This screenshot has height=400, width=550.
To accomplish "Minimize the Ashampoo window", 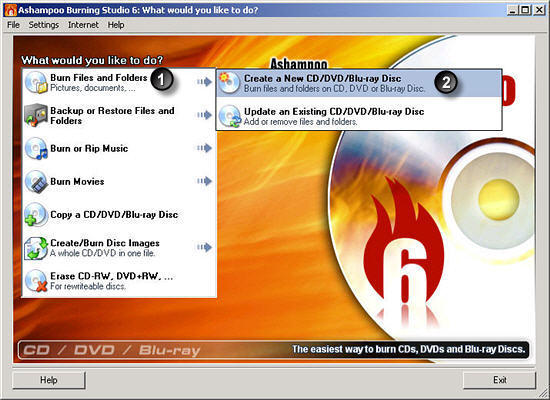I will click(x=512, y=10).
